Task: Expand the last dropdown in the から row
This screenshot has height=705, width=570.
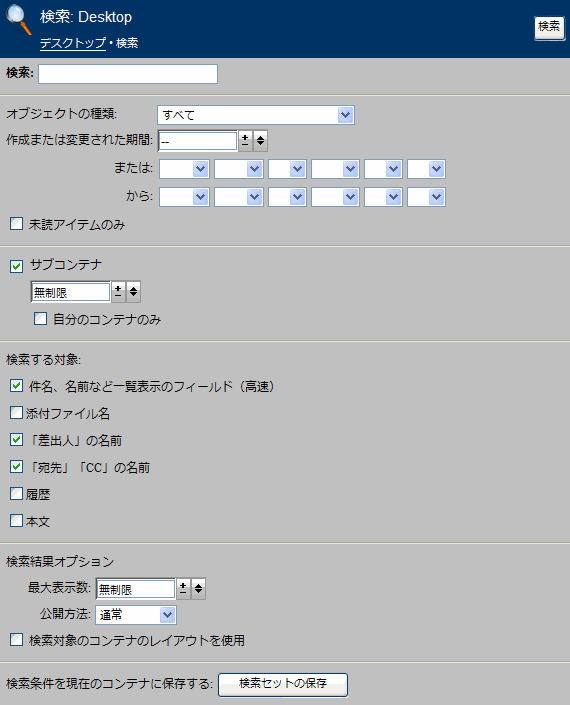Action: click(x=426, y=197)
